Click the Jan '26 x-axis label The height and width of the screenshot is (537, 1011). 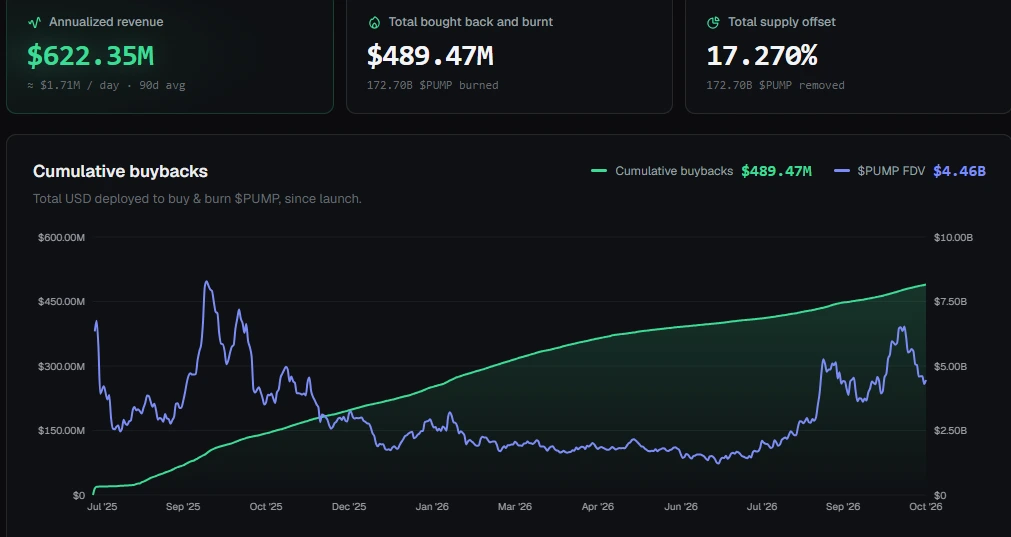(x=432, y=507)
